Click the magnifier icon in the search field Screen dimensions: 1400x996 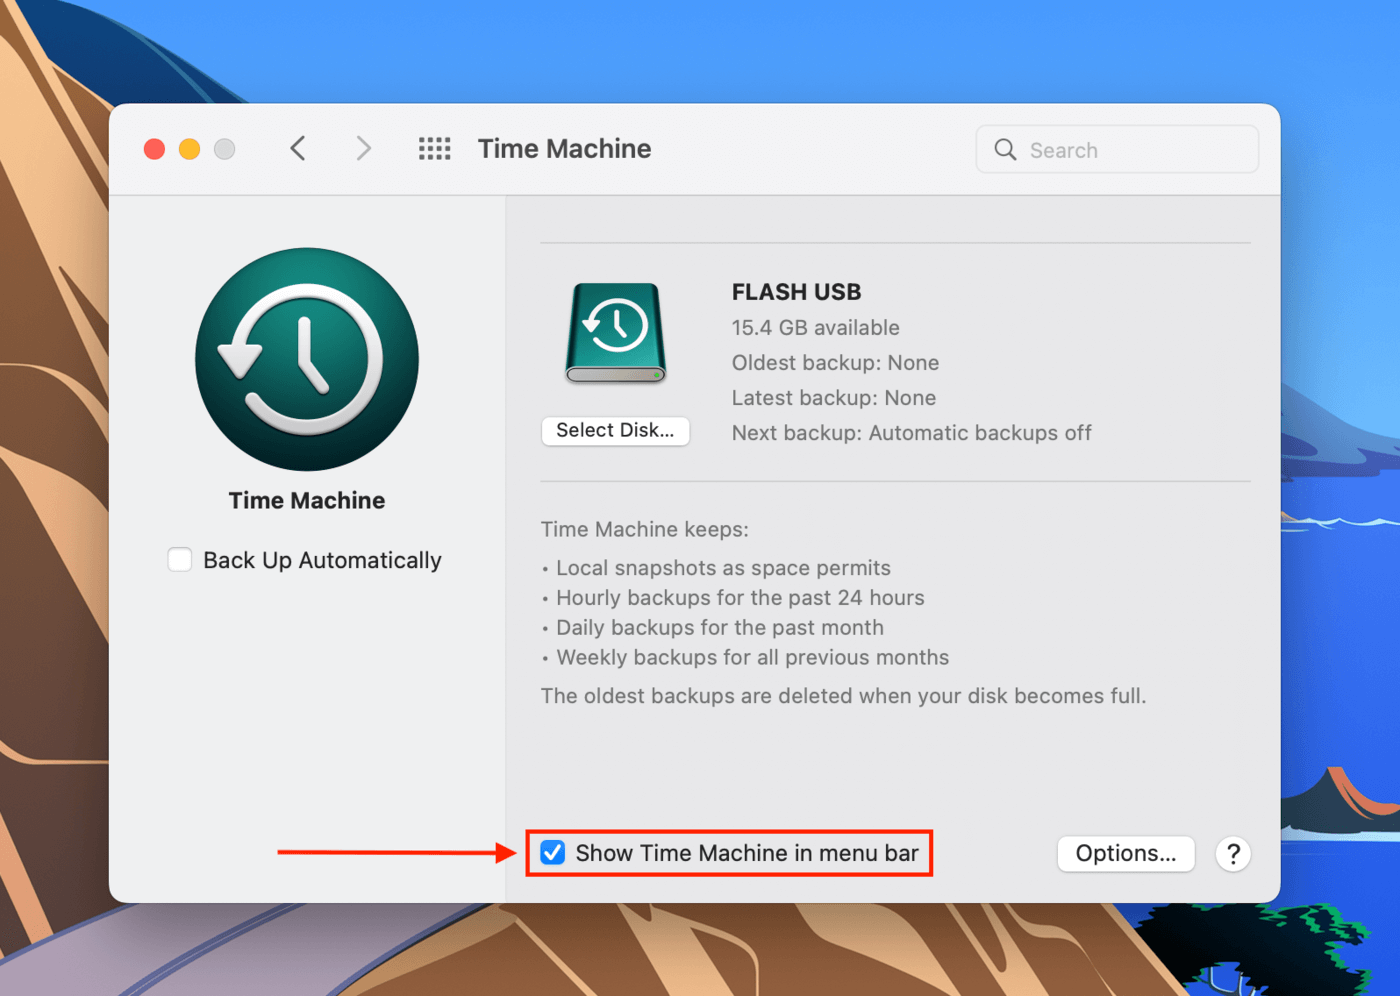click(x=1005, y=150)
